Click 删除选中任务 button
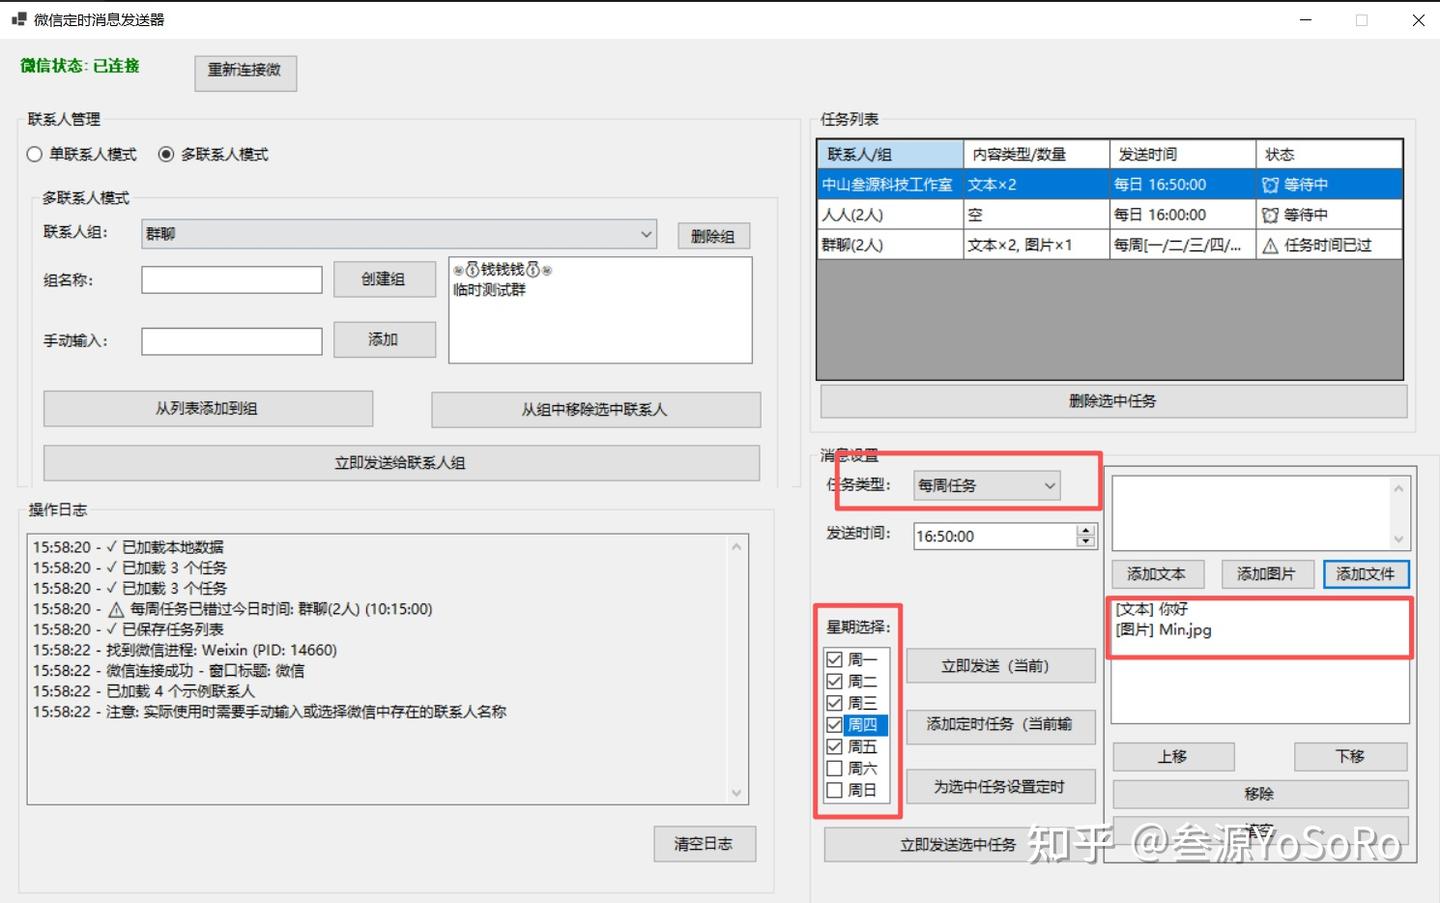 click(x=1113, y=401)
